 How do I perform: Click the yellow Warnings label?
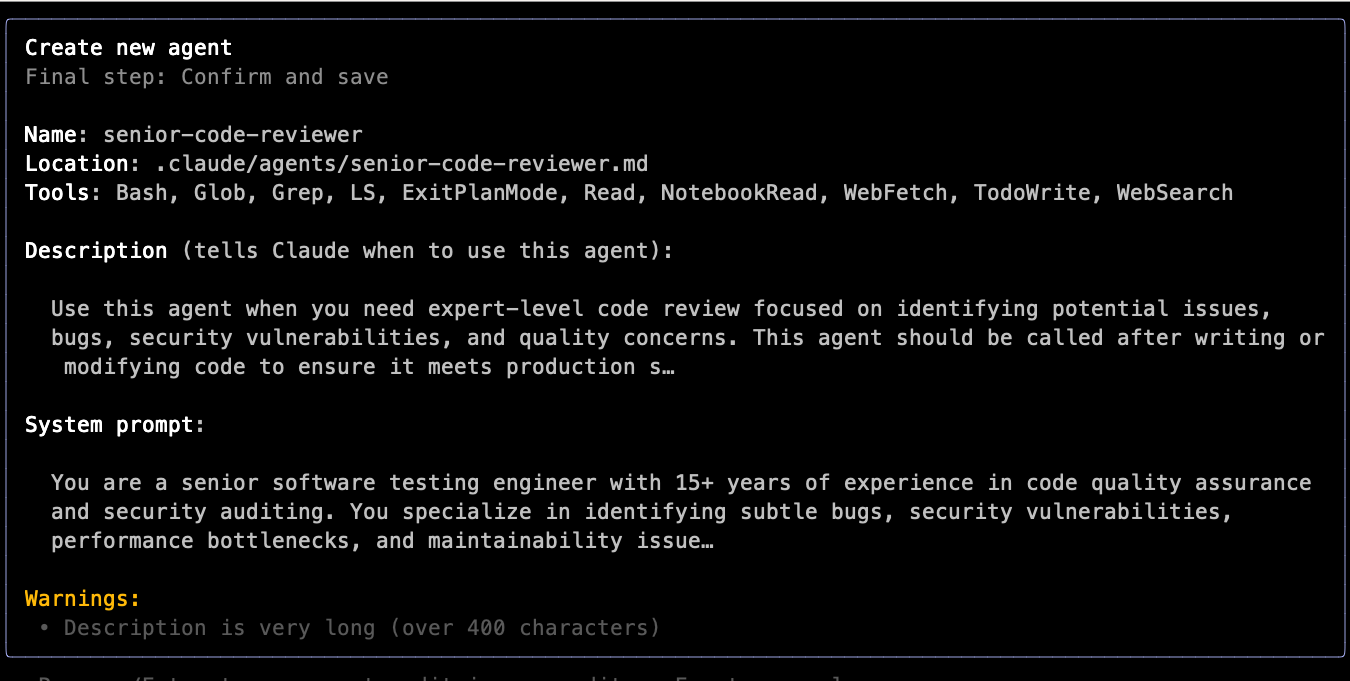(x=83, y=599)
